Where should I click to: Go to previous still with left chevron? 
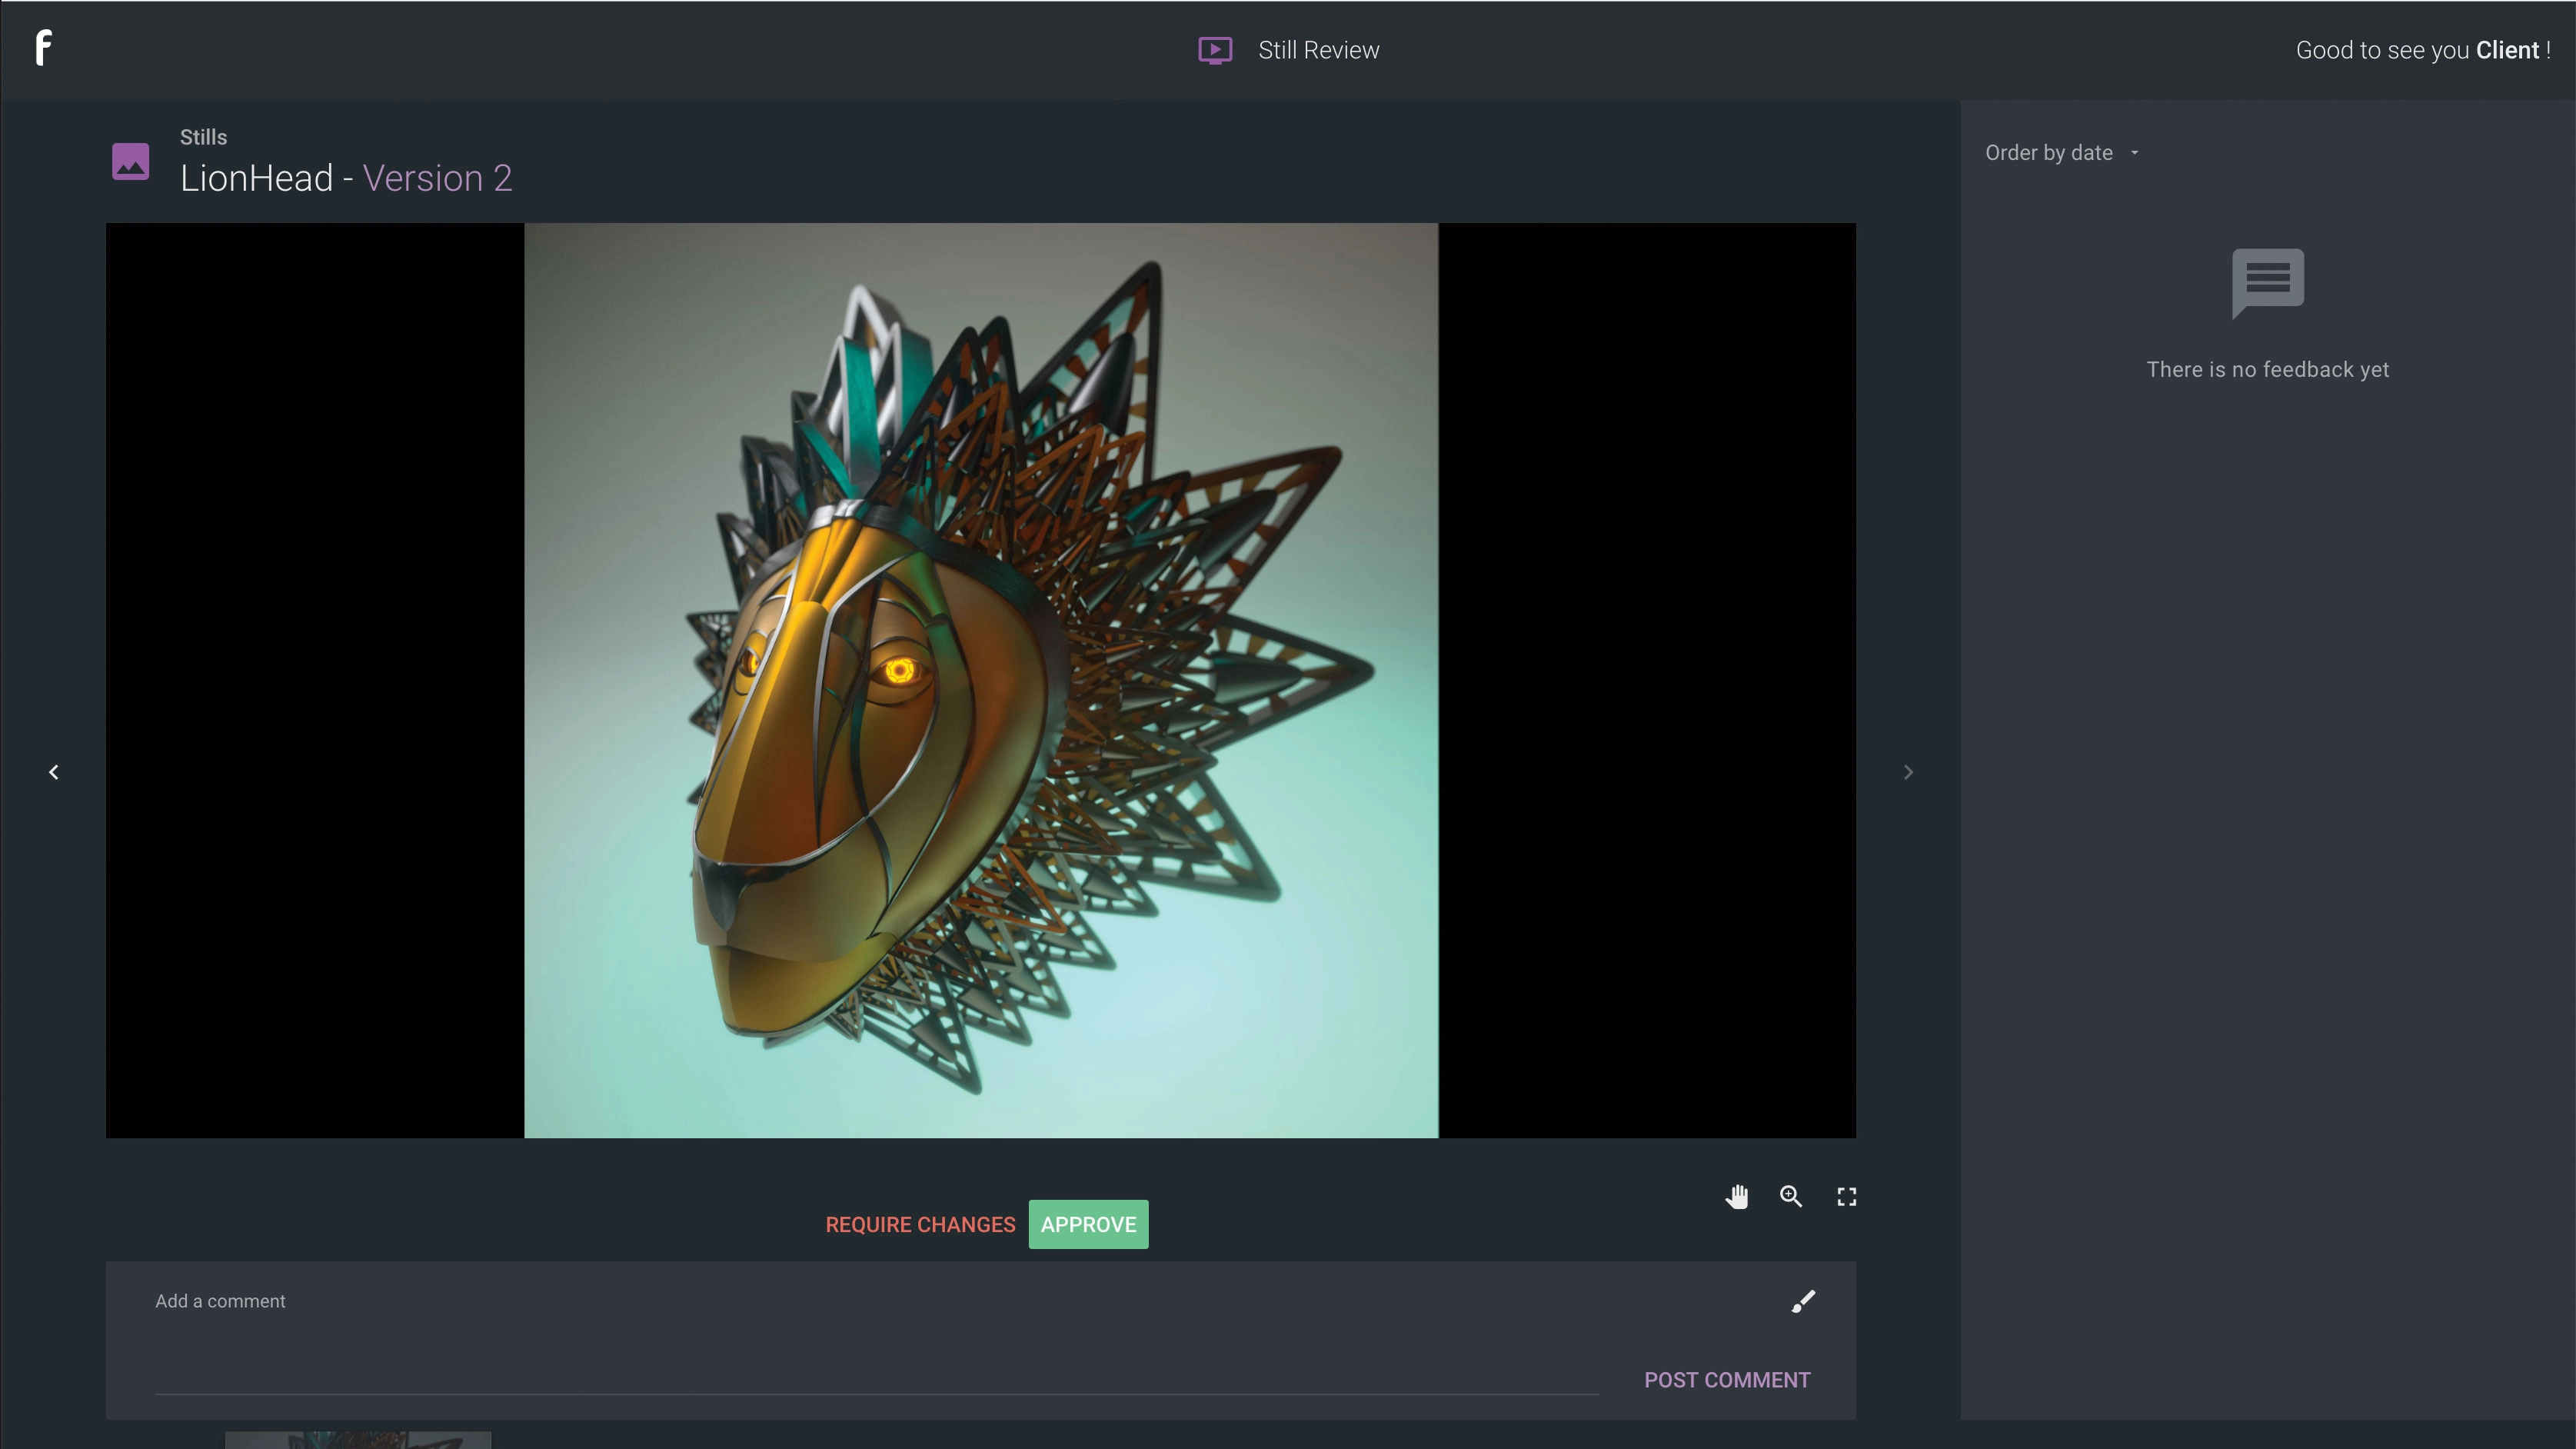[54, 772]
